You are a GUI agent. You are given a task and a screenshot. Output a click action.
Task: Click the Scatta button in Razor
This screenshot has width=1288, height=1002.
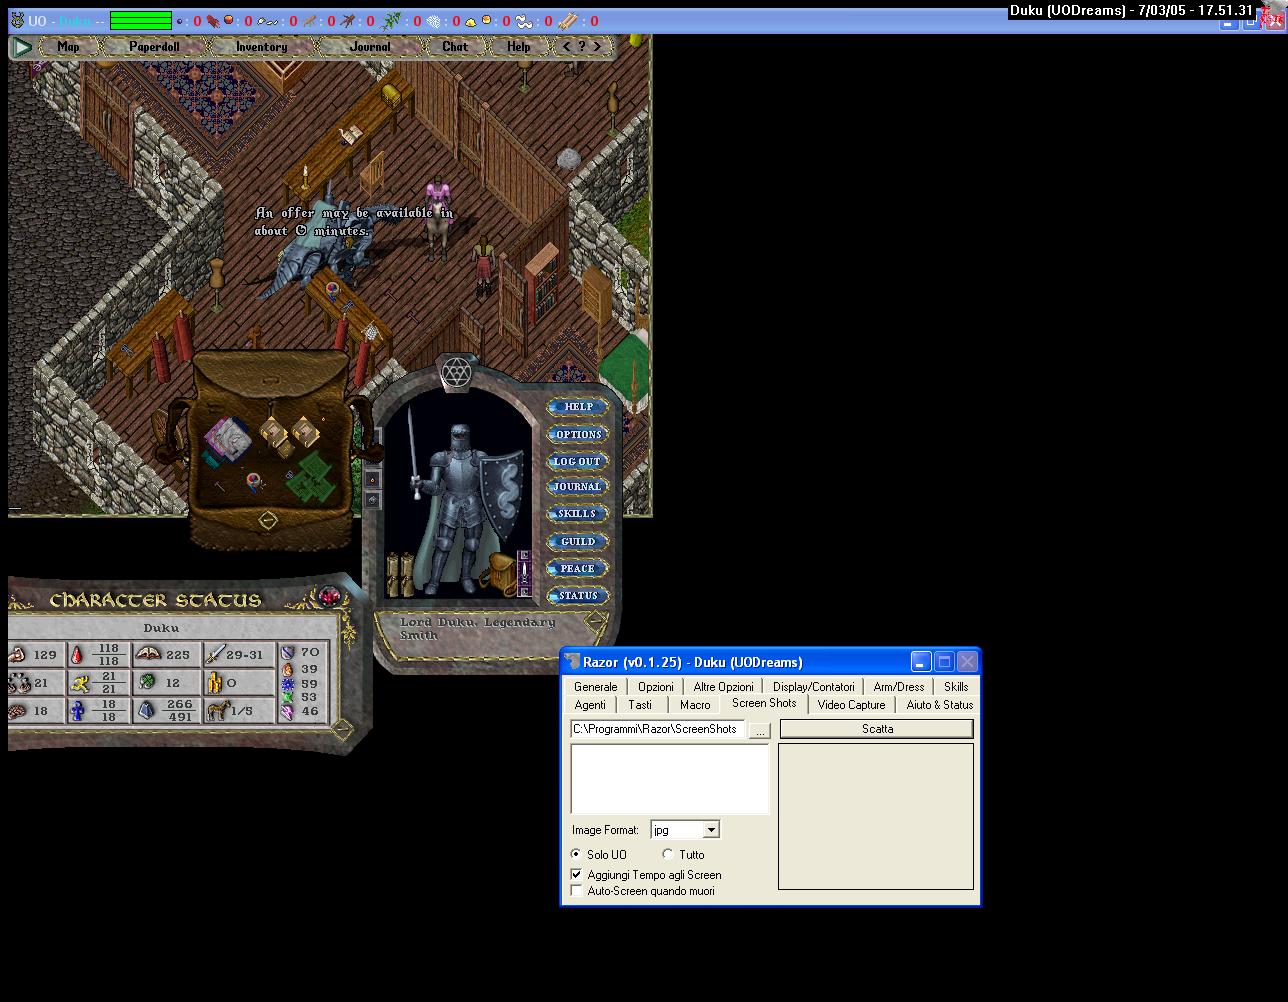pos(877,729)
